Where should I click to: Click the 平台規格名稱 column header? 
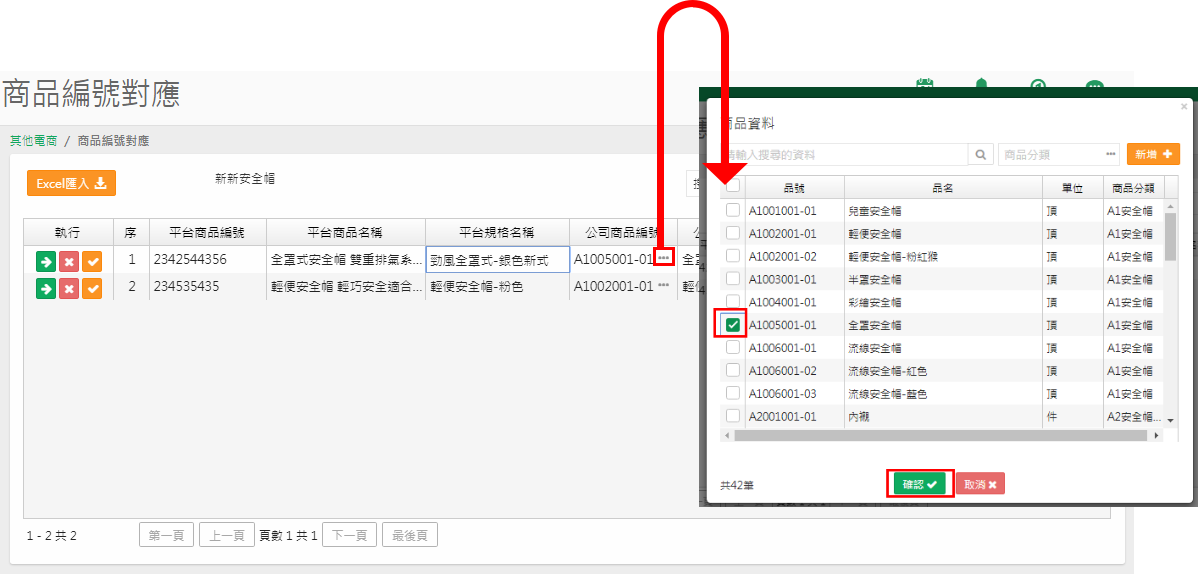coord(497,231)
